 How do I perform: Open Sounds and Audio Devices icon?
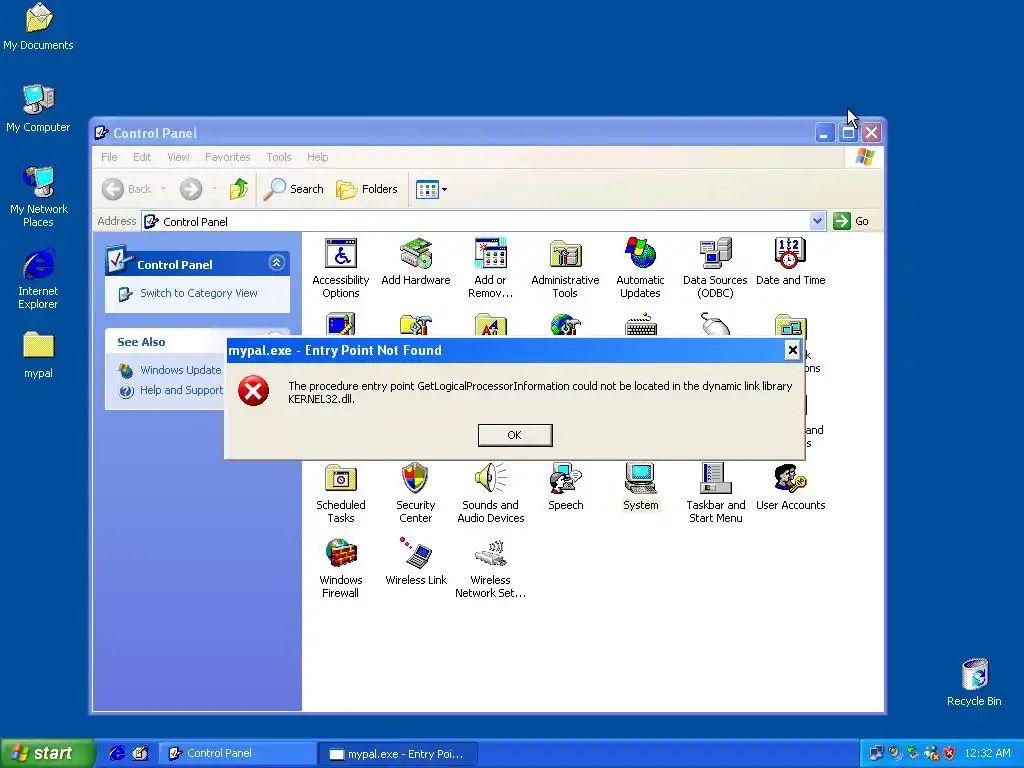(490, 492)
